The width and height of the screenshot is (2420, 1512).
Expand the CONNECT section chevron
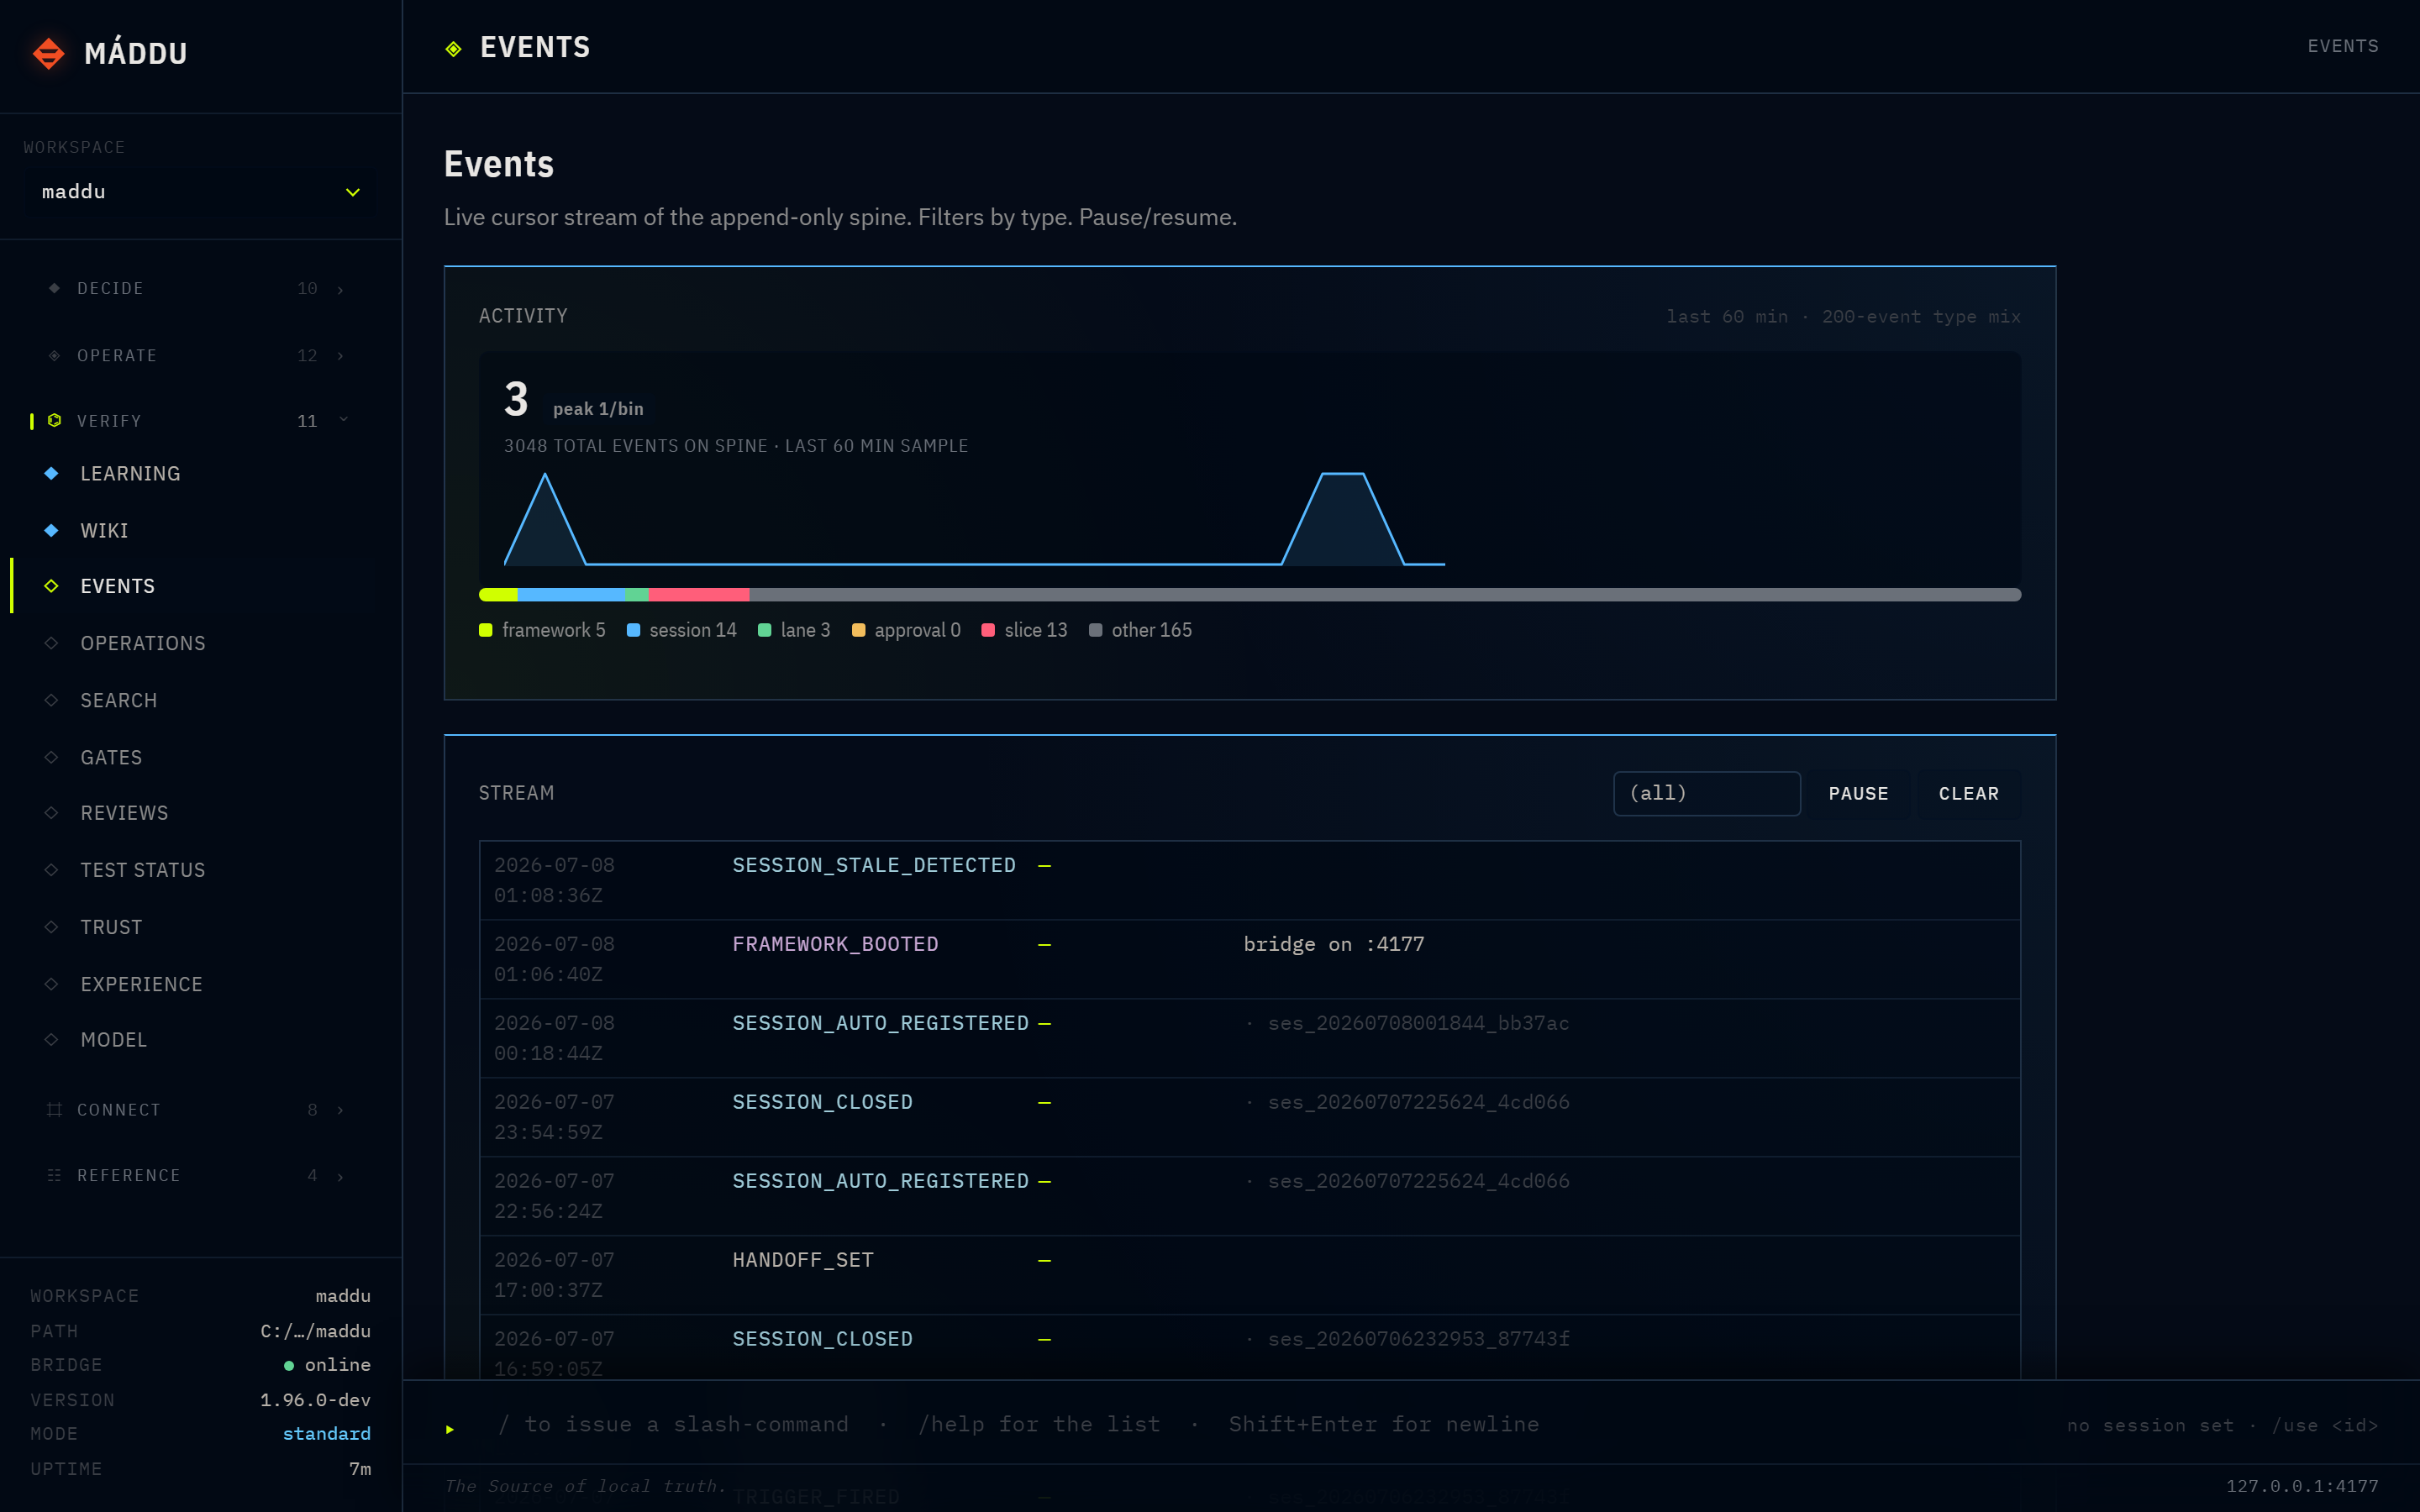click(x=340, y=1110)
